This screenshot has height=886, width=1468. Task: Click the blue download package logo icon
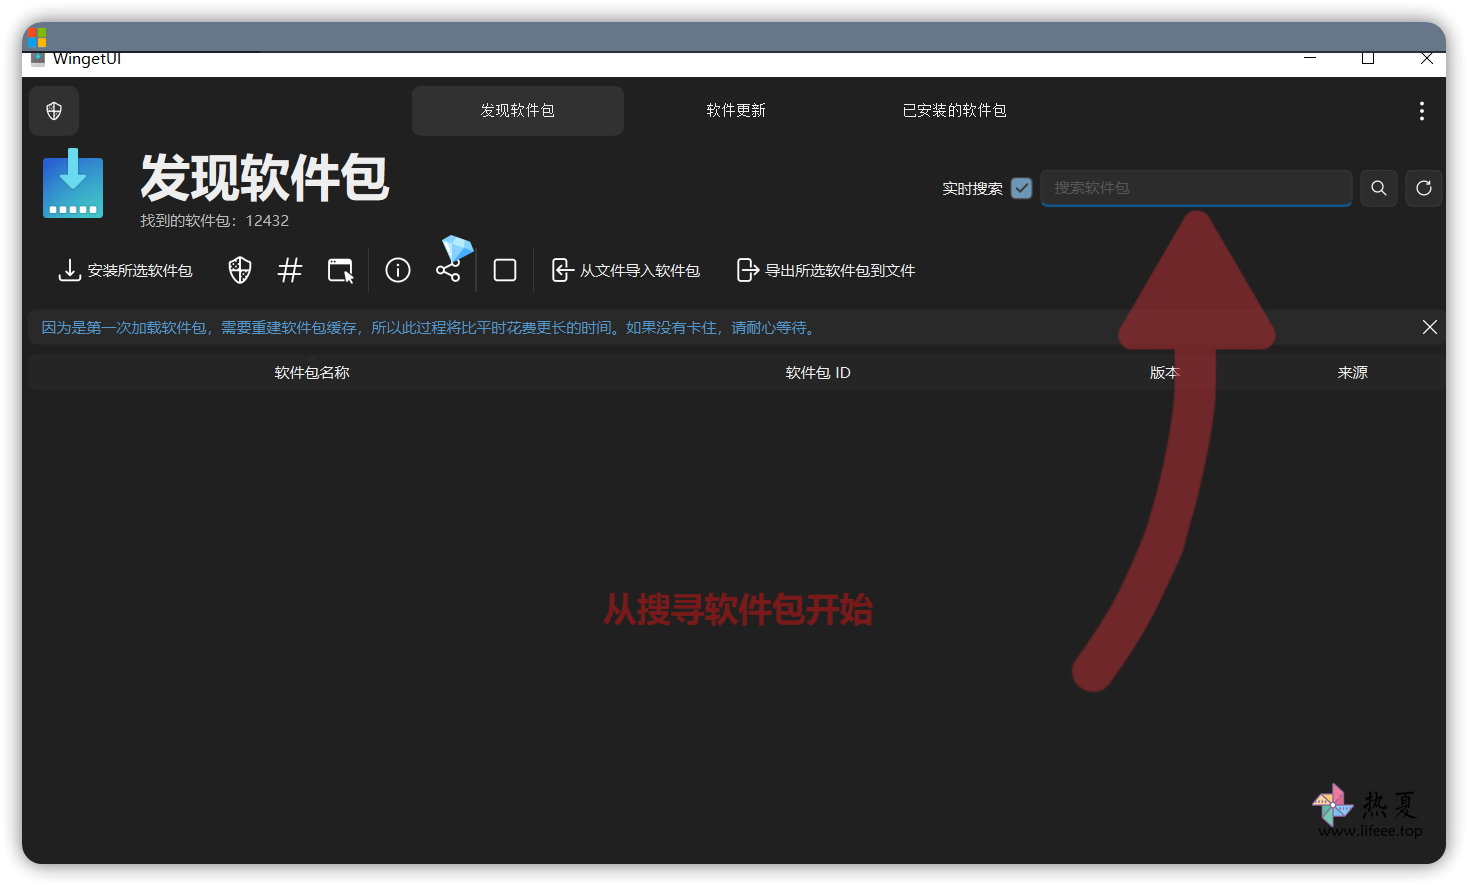(x=73, y=184)
